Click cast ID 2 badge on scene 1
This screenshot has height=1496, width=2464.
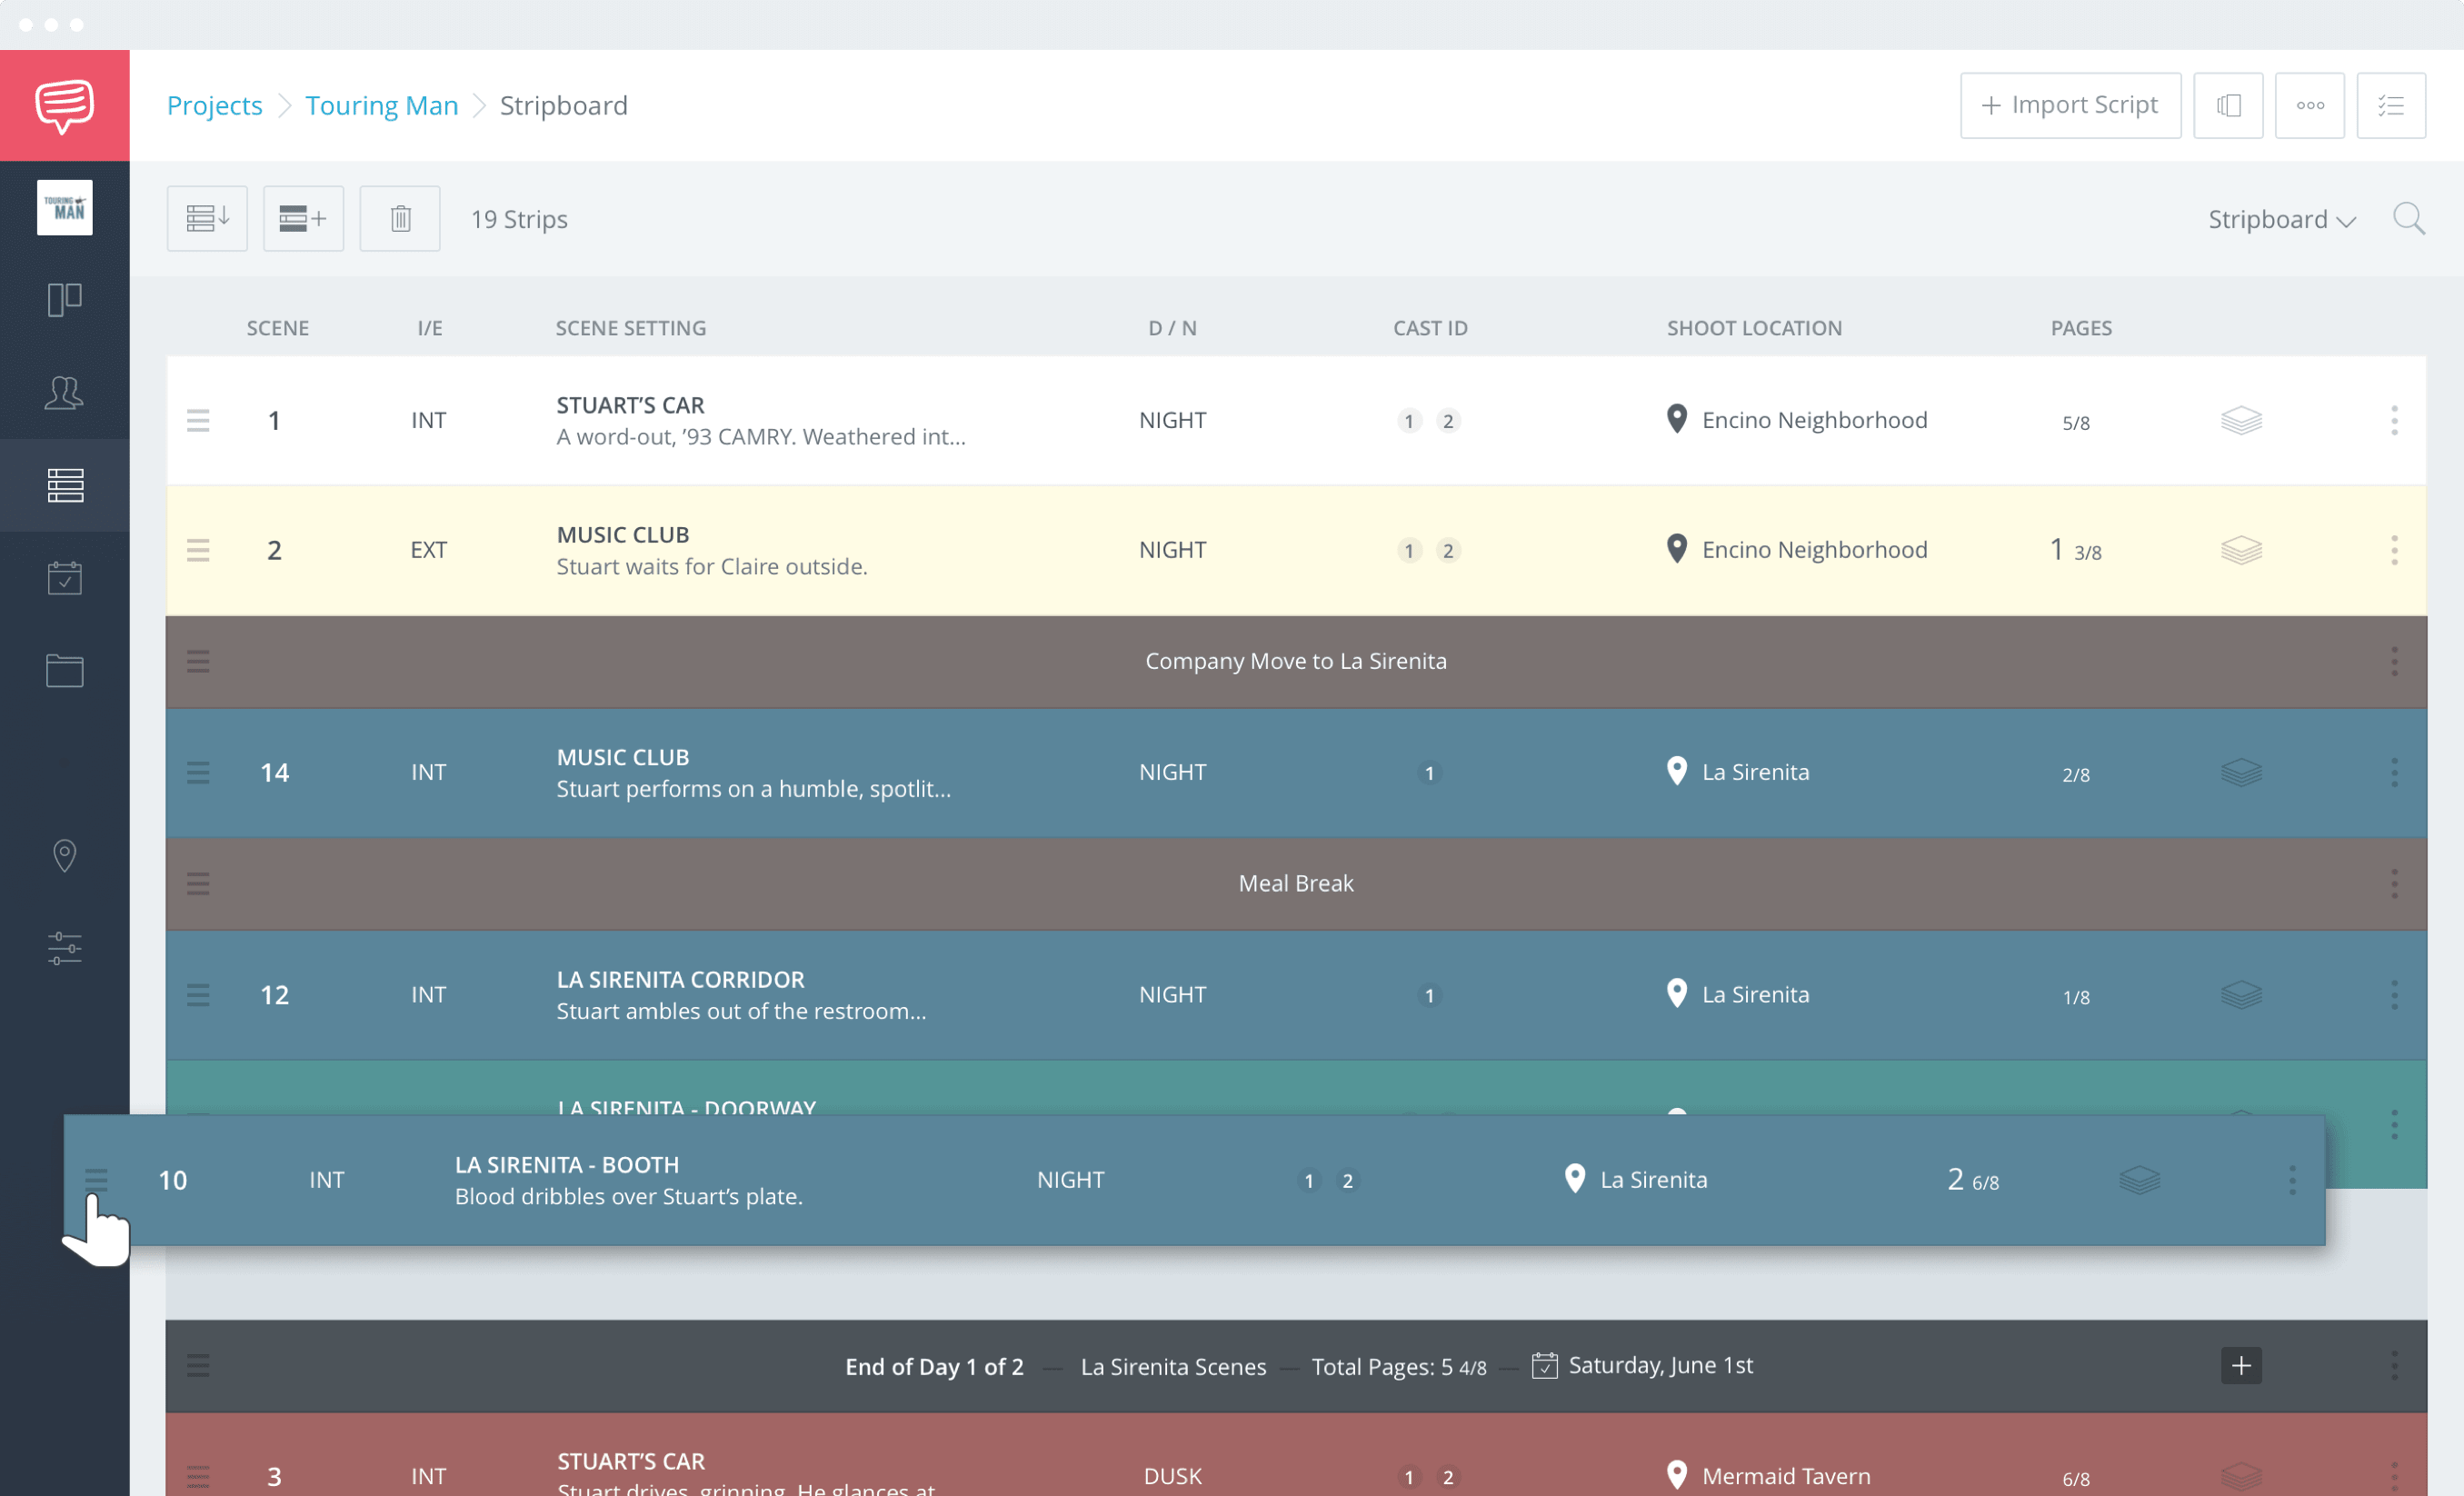point(1448,421)
